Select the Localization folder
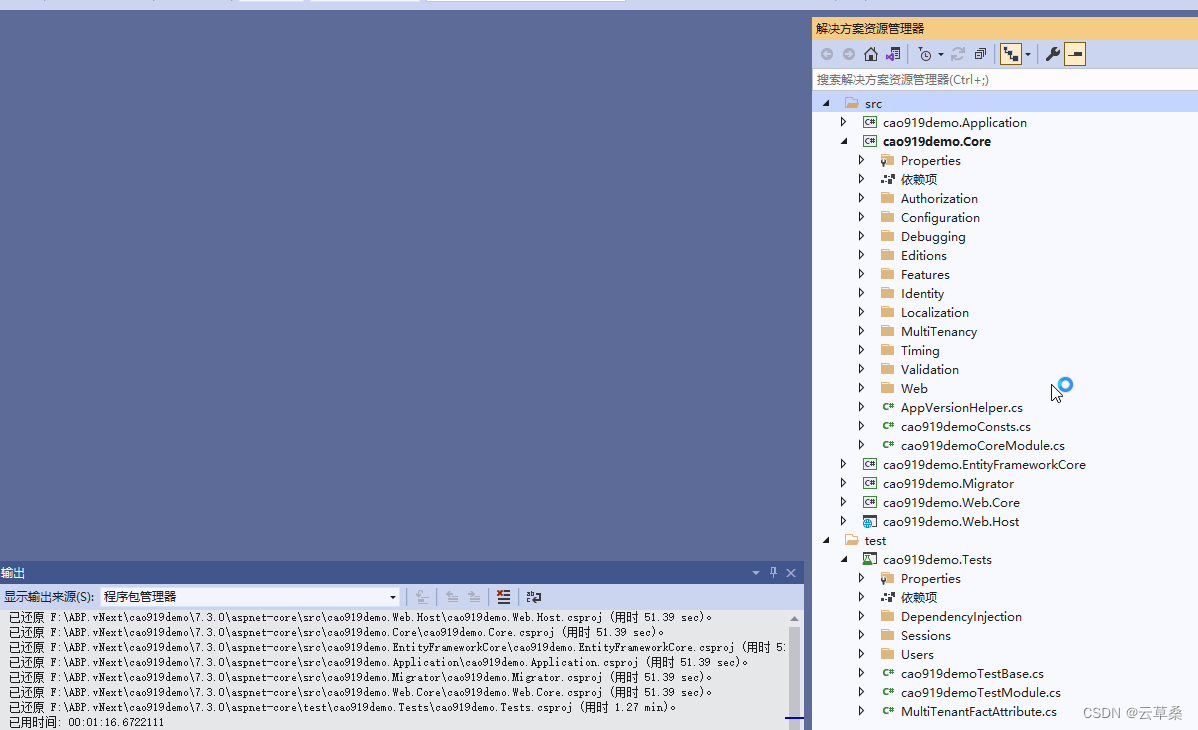This screenshot has width=1198, height=730. pyautogui.click(x=934, y=313)
